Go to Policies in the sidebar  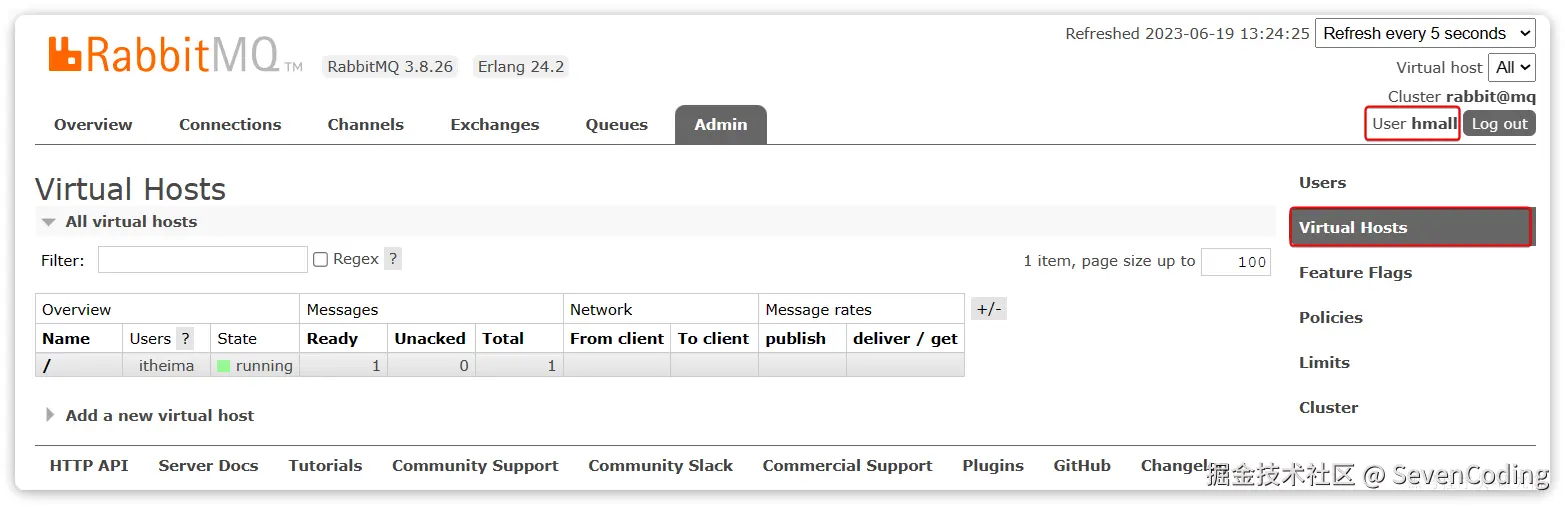pos(1330,318)
